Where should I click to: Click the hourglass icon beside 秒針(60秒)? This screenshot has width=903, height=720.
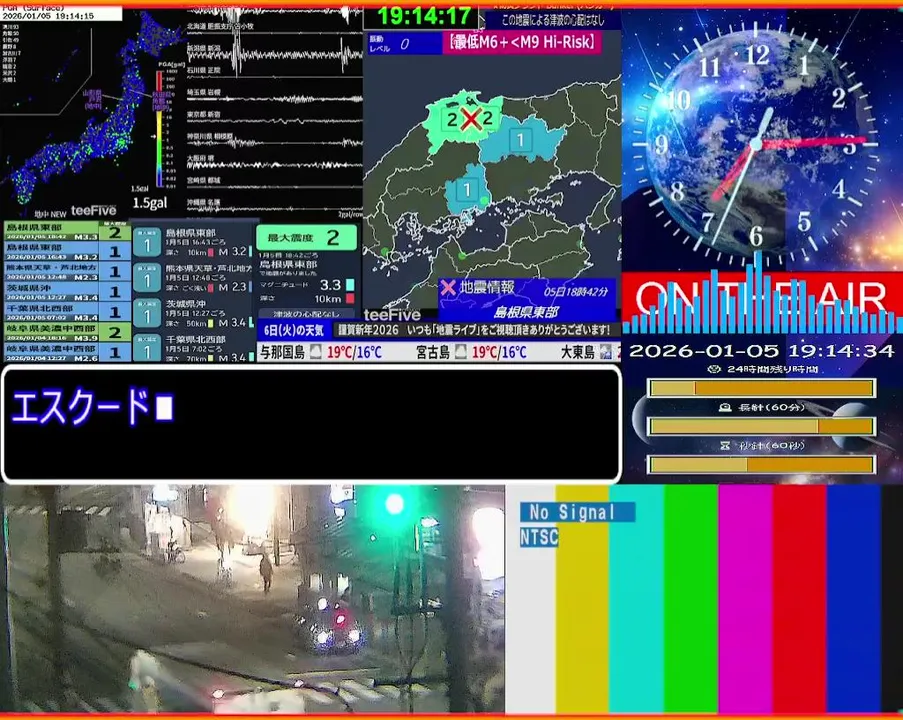[725, 445]
